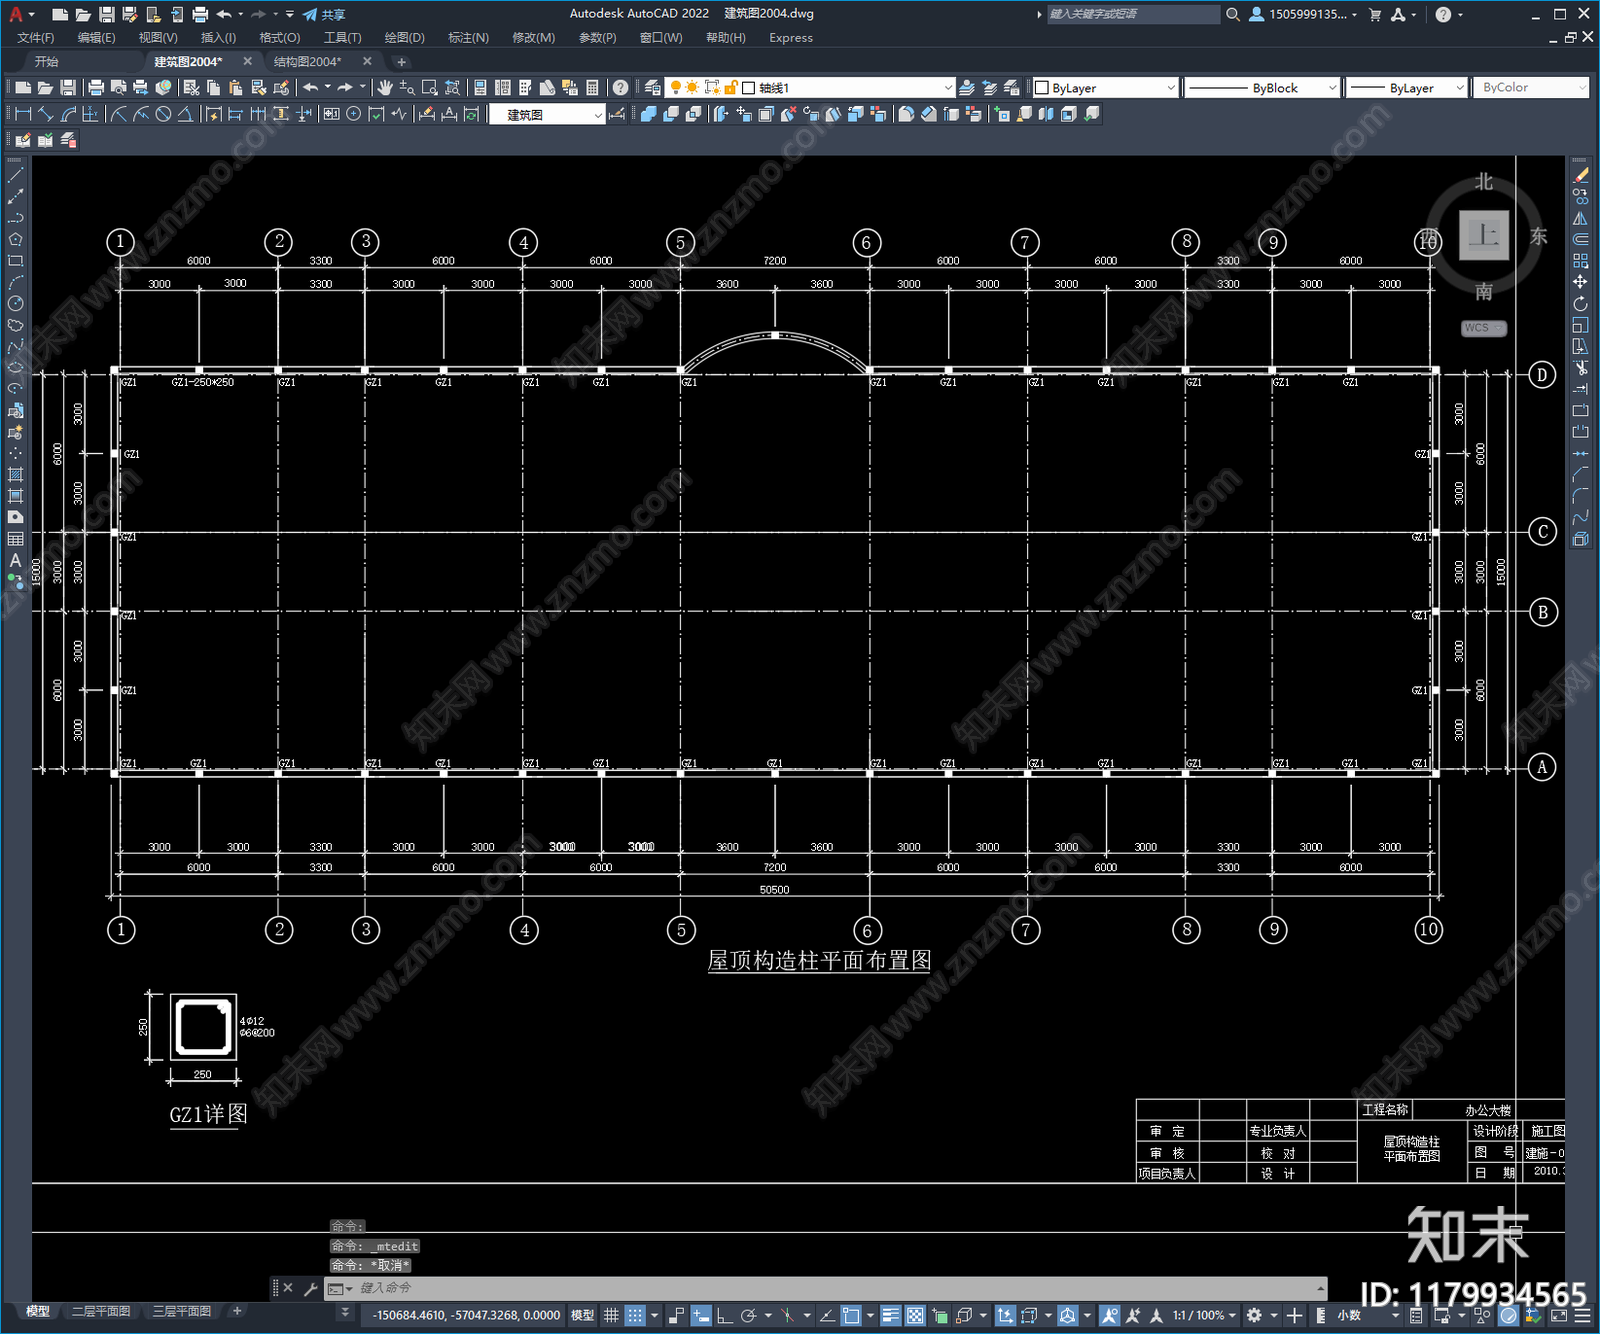Switch to the 结构图2004* drawing tab
The image size is (1600, 1334).
(x=308, y=62)
